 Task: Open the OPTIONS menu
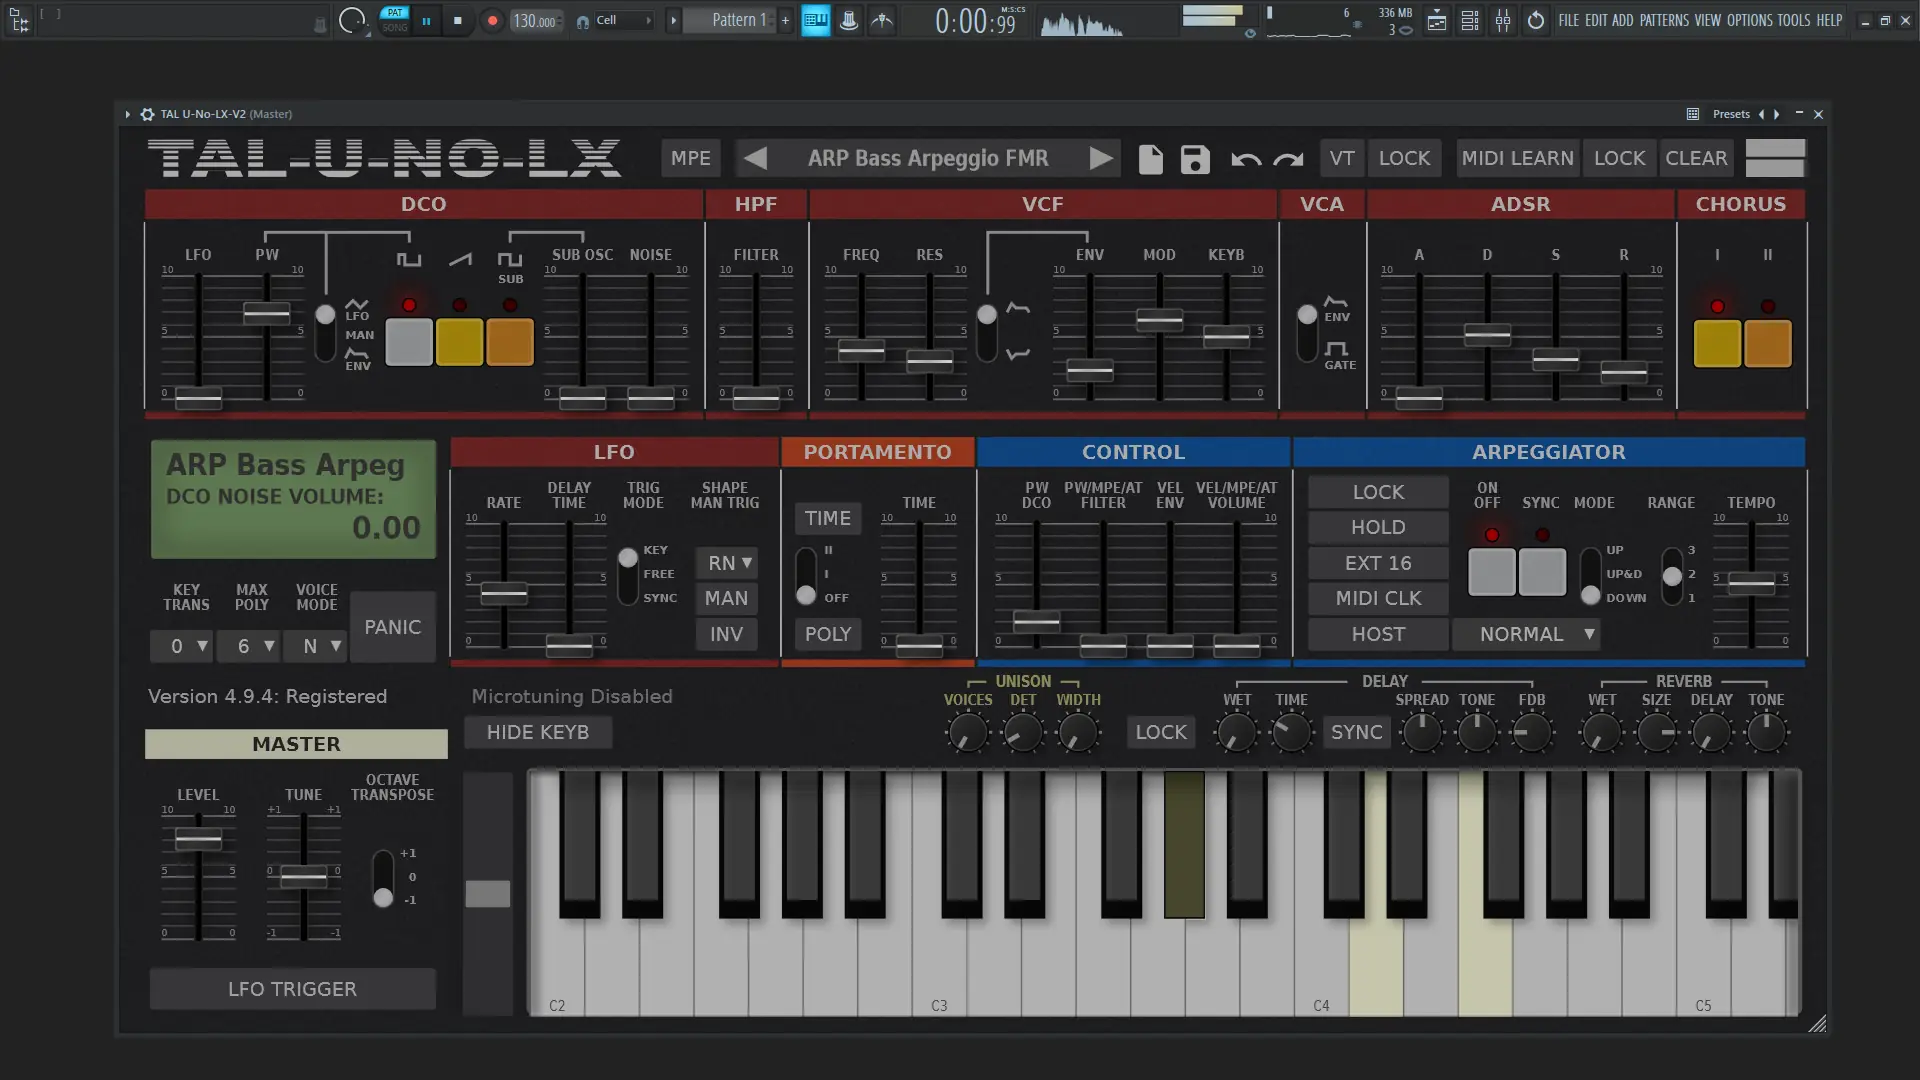[1751, 20]
